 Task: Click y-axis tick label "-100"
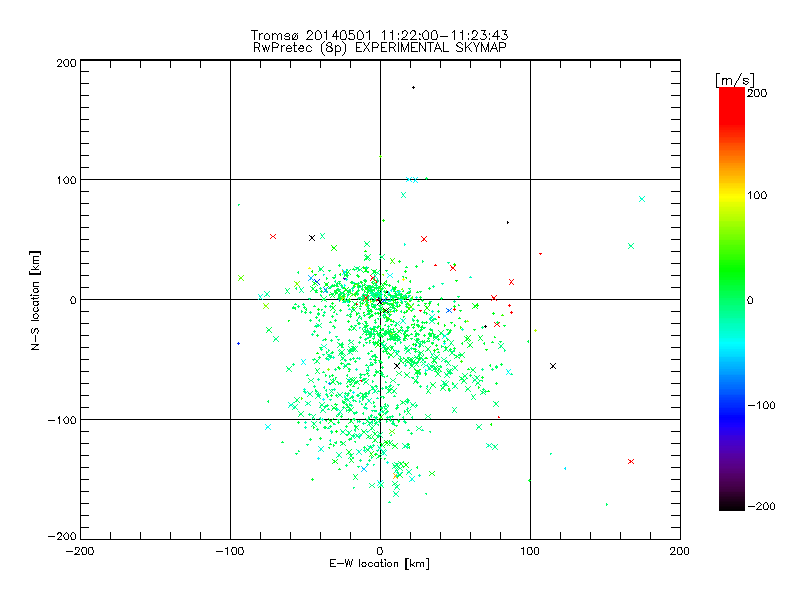[x=62, y=420]
